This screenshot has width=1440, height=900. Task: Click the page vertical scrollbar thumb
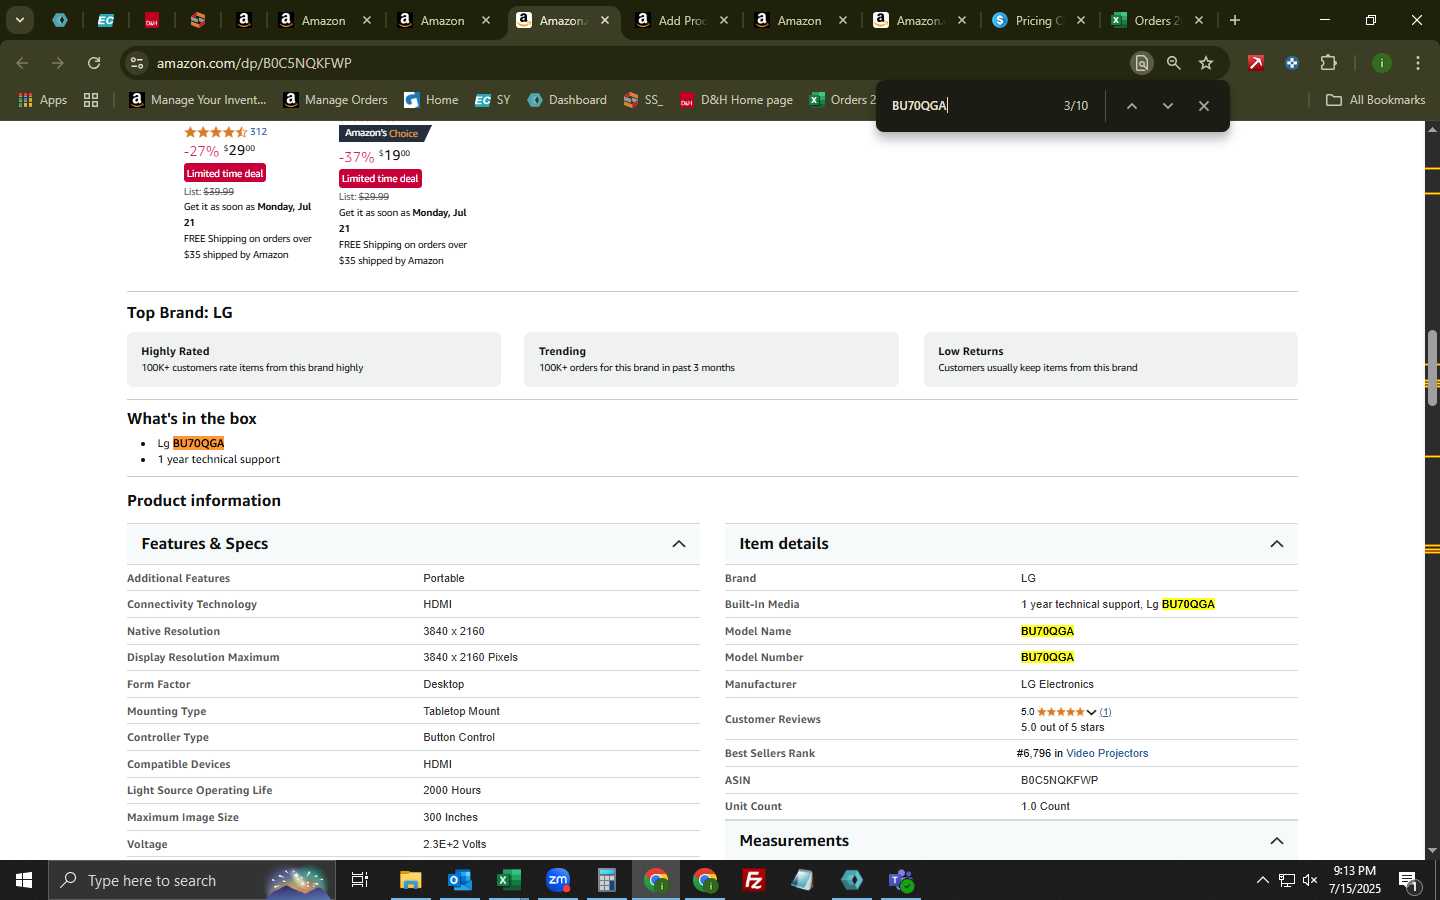point(1432,367)
